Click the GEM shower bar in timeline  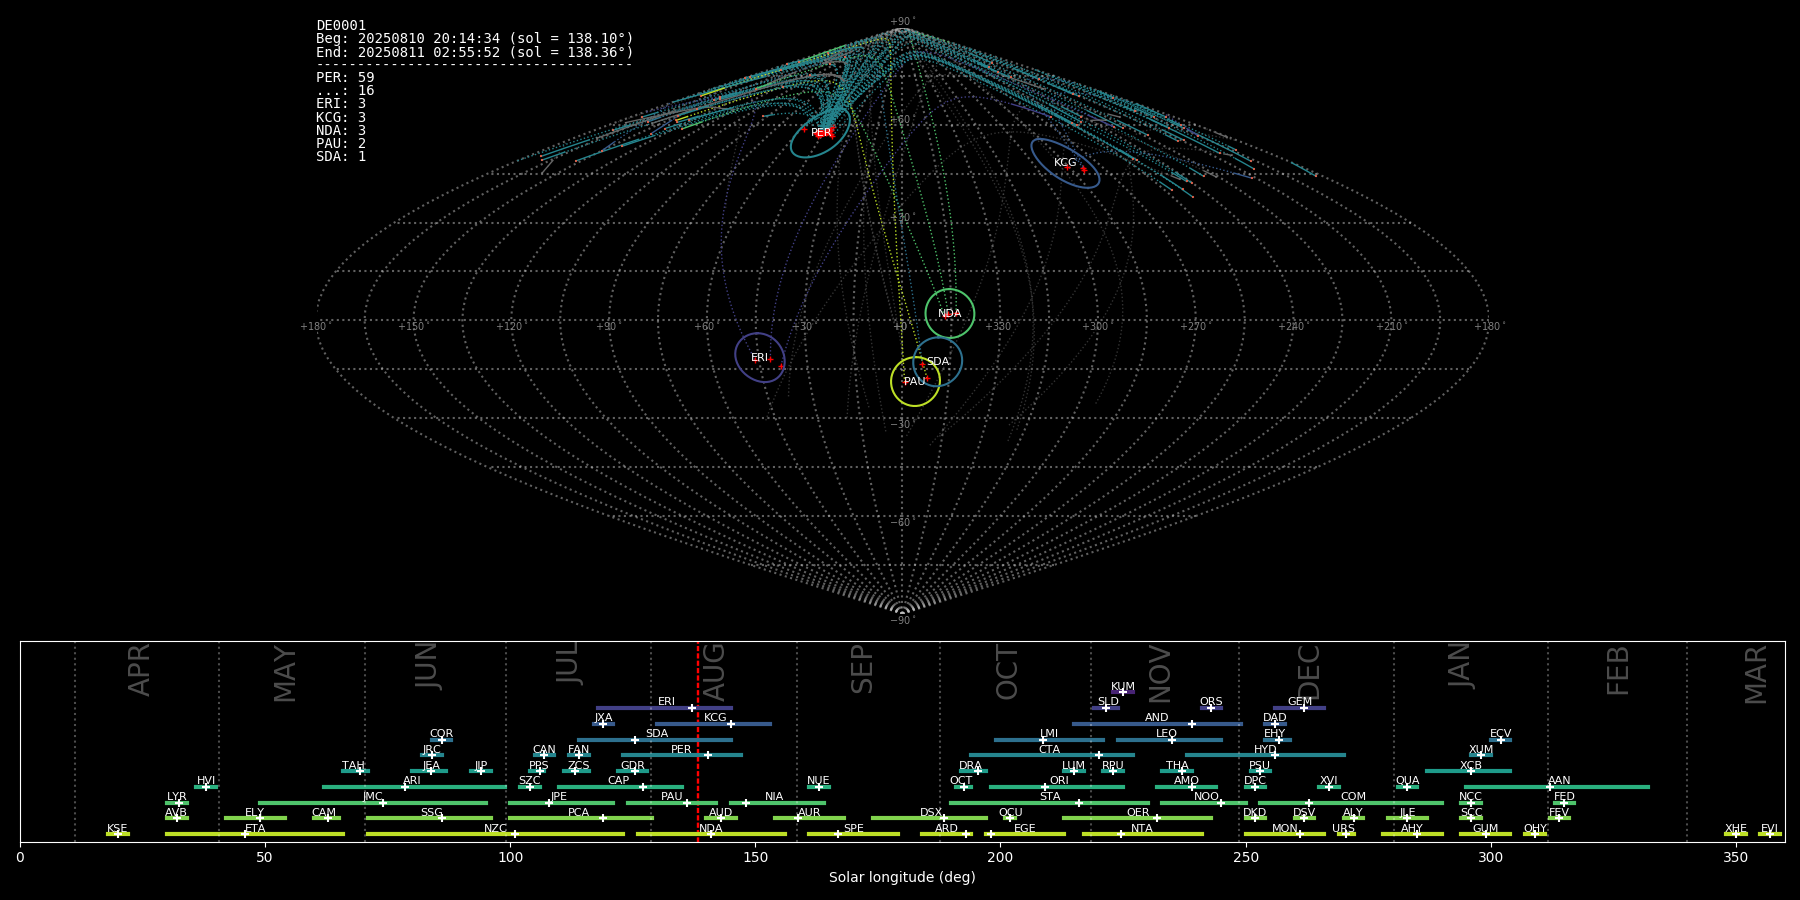tap(1299, 708)
